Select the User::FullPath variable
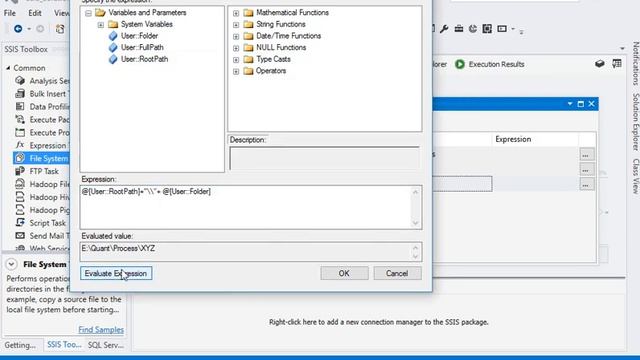Image resolution: width=640 pixels, height=360 pixels. [x=142, y=47]
